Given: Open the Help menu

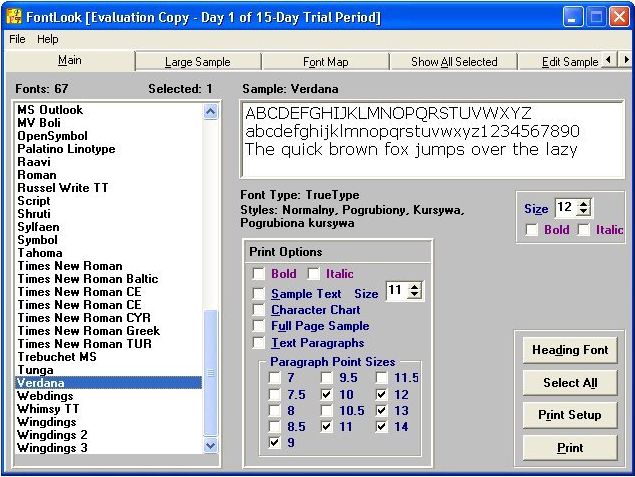Looking at the screenshot, I should 47,39.
